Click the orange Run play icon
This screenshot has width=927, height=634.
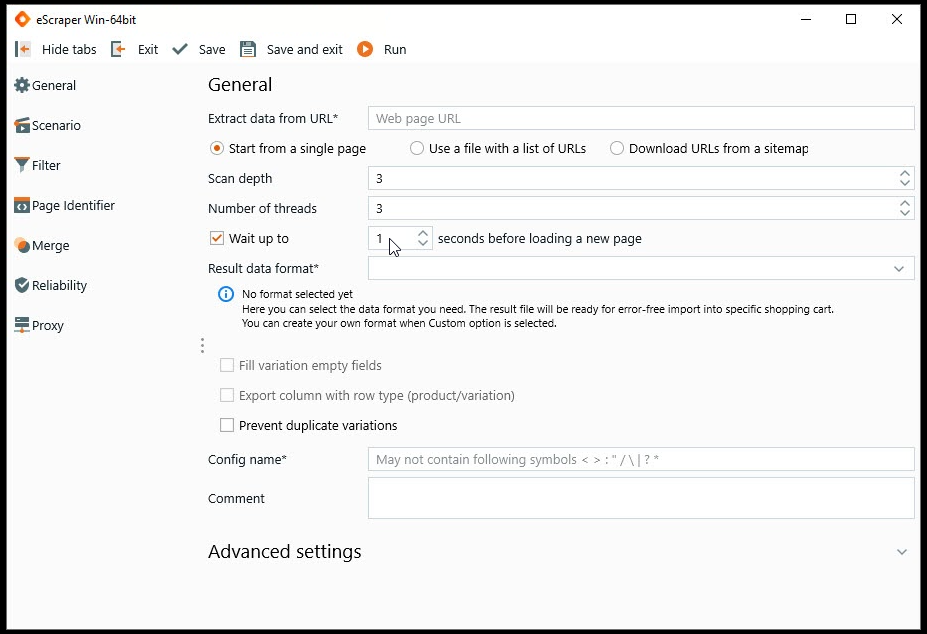(365, 49)
